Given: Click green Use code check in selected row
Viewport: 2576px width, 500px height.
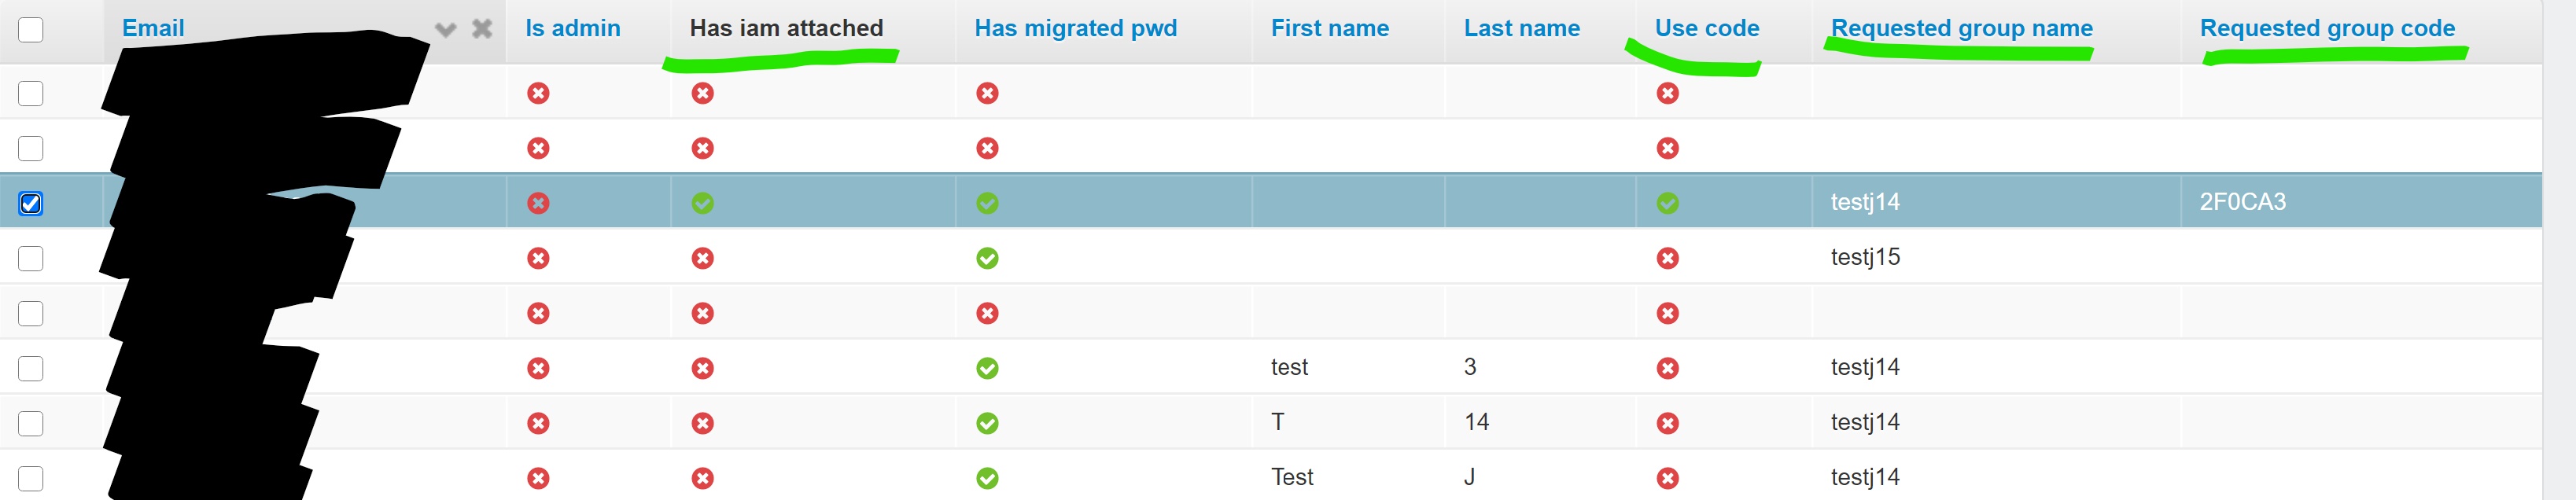Looking at the screenshot, I should pyautogui.click(x=1667, y=203).
